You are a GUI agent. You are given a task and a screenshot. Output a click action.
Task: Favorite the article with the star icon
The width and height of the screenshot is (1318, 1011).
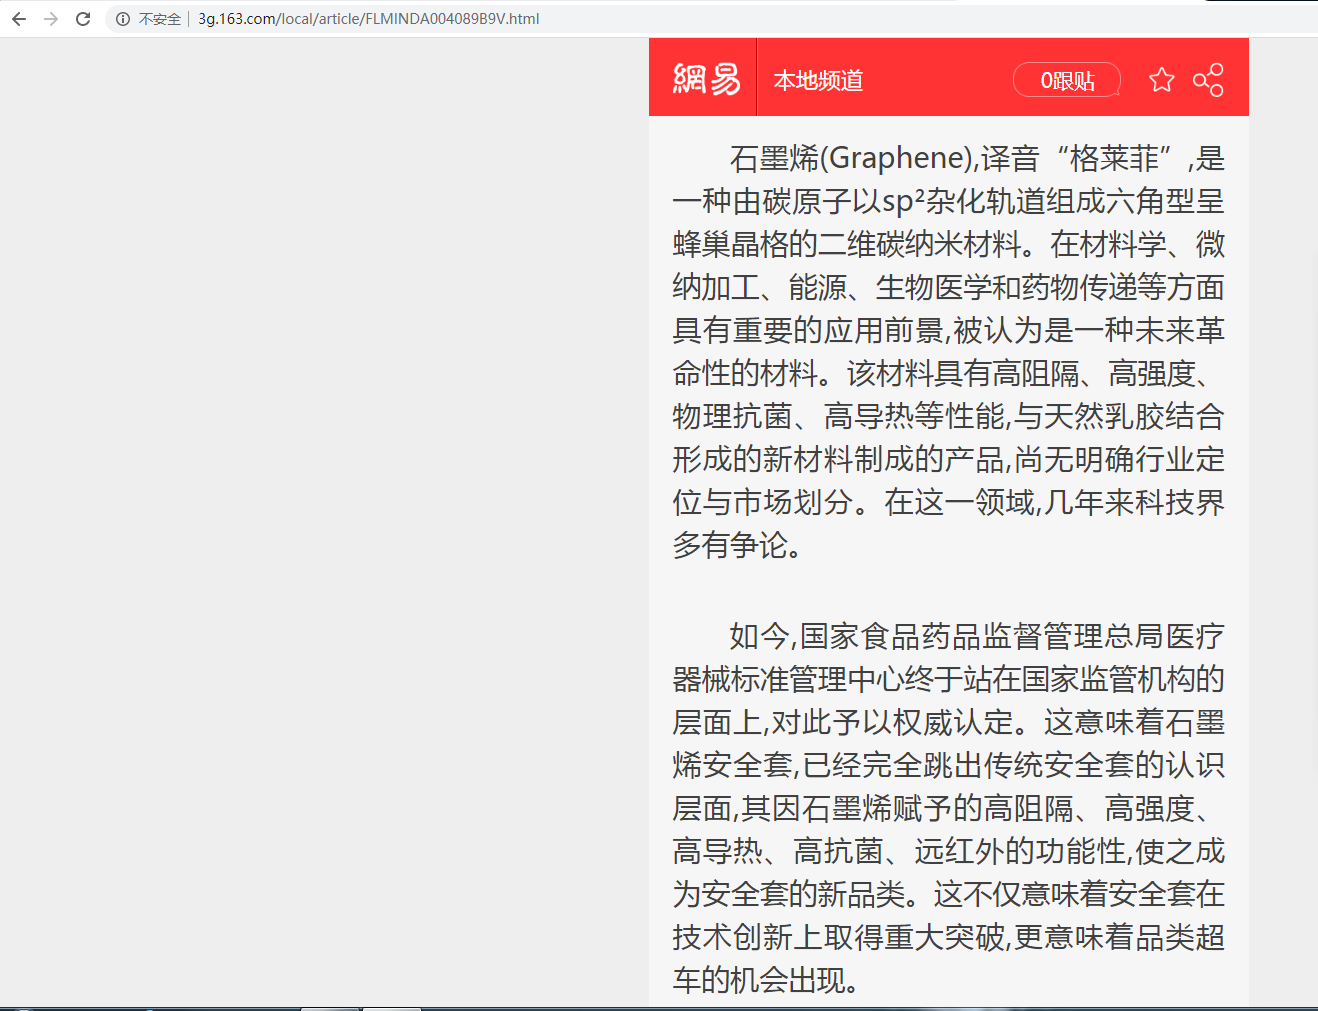pyautogui.click(x=1161, y=80)
